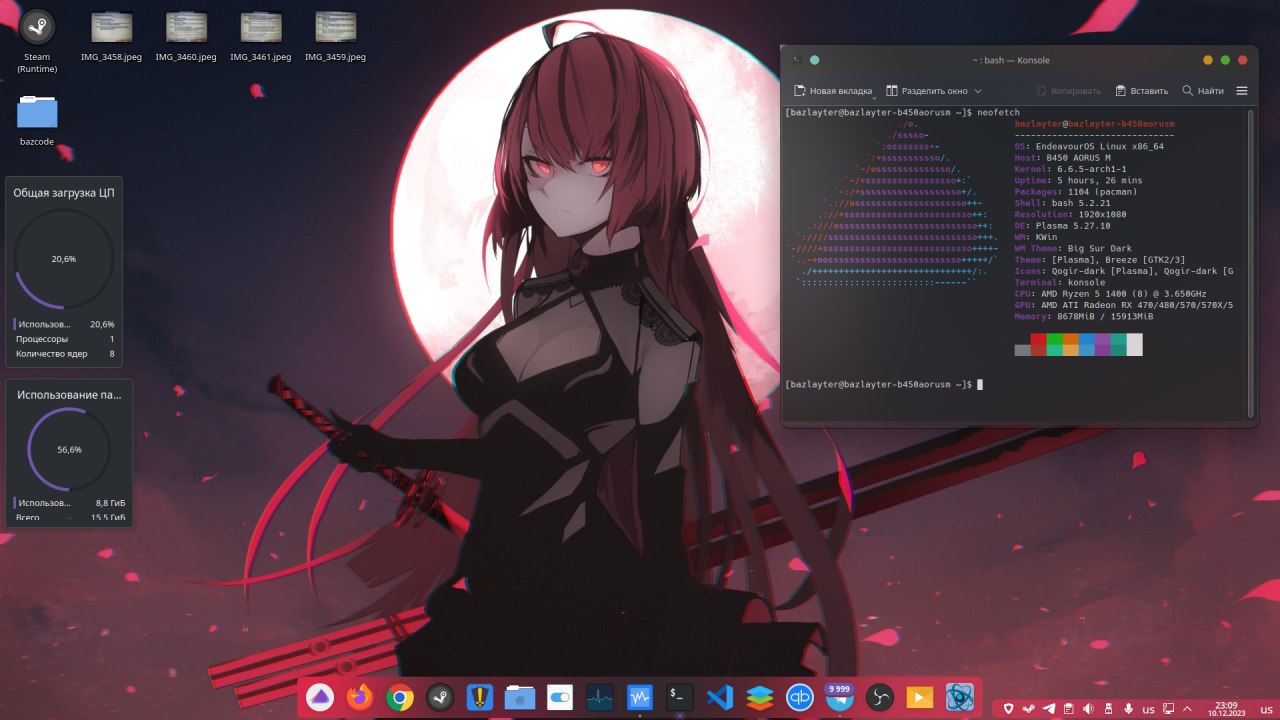
Task: Click the 'OS: EndeavourOS Linux' neofetch line
Action: [x=1089, y=146]
